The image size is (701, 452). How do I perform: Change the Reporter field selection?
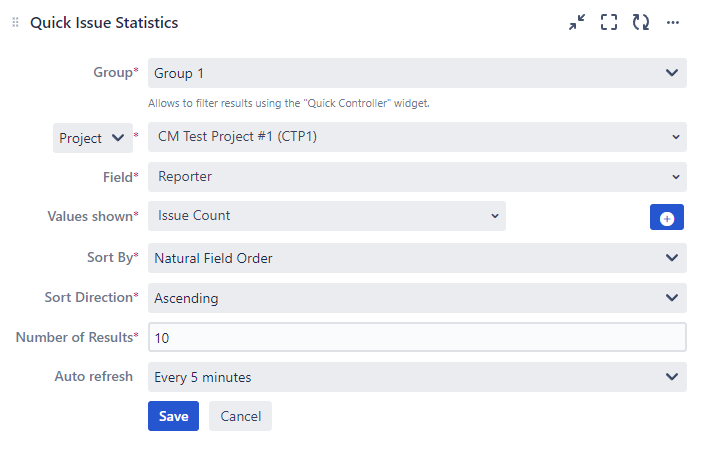click(417, 177)
